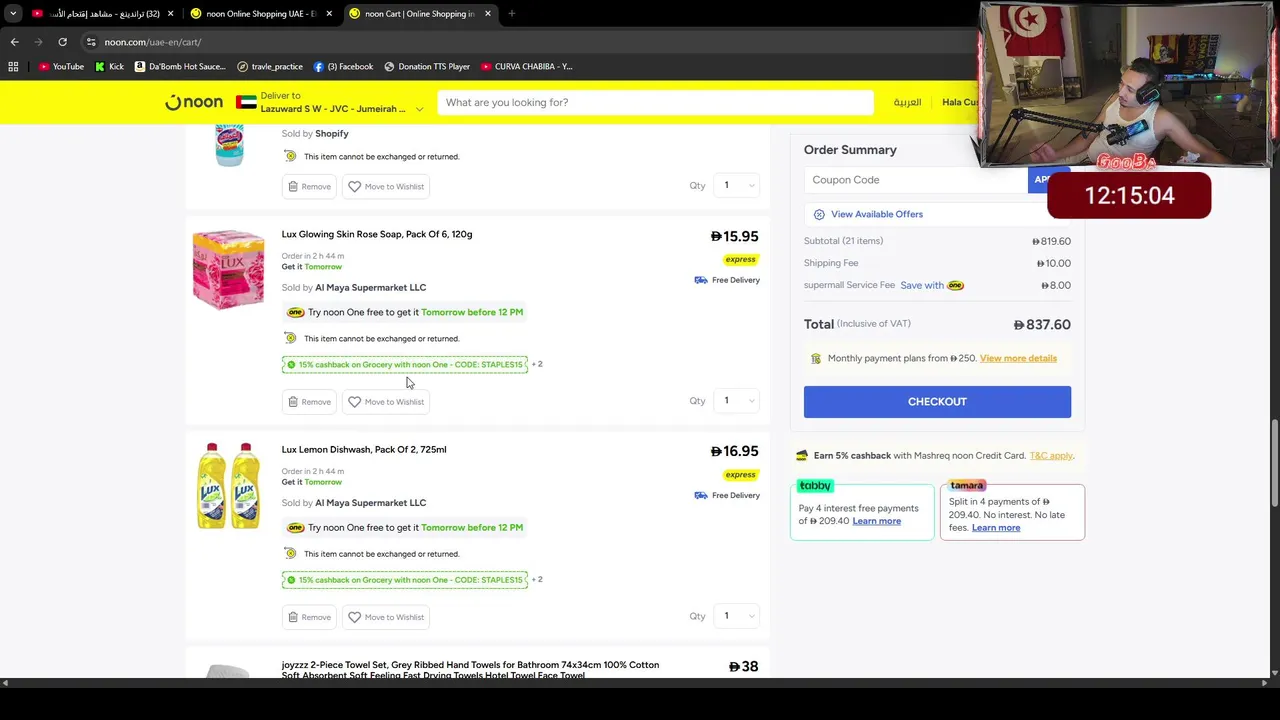Click the tabby logo
This screenshot has width=1280, height=720.
tap(815, 486)
